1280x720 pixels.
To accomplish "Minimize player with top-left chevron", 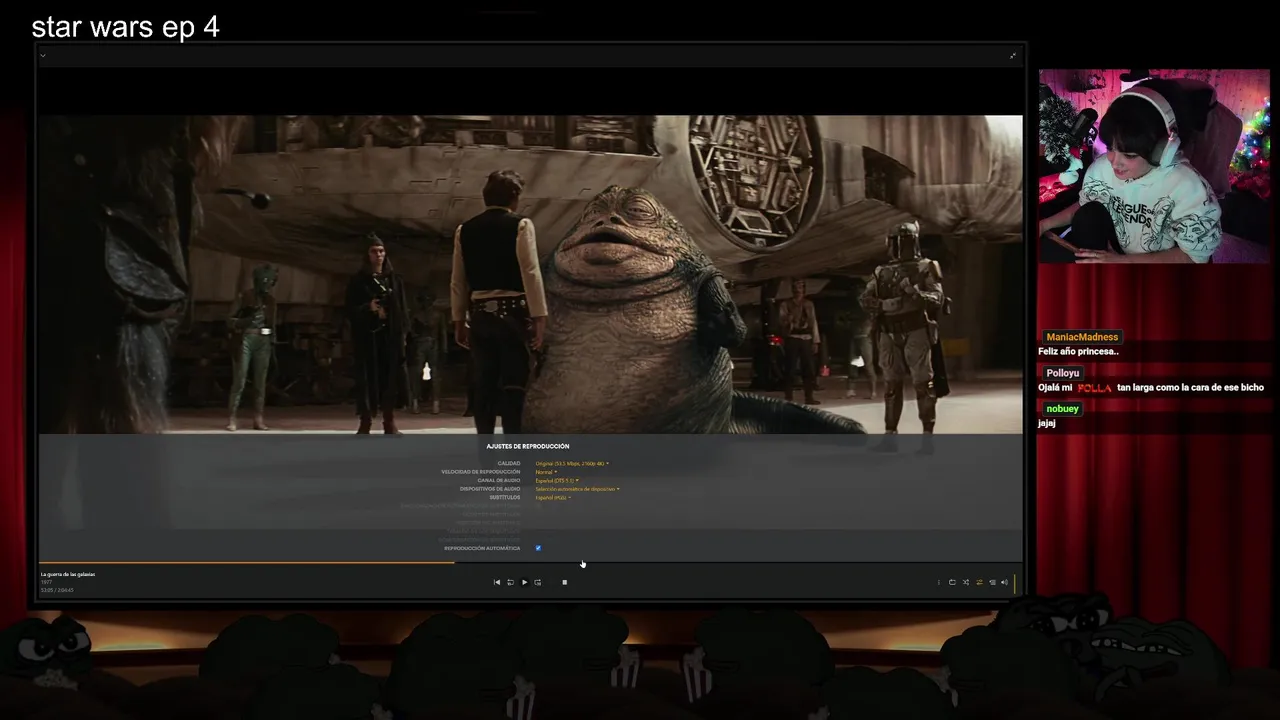I will pyautogui.click(x=43, y=55).
